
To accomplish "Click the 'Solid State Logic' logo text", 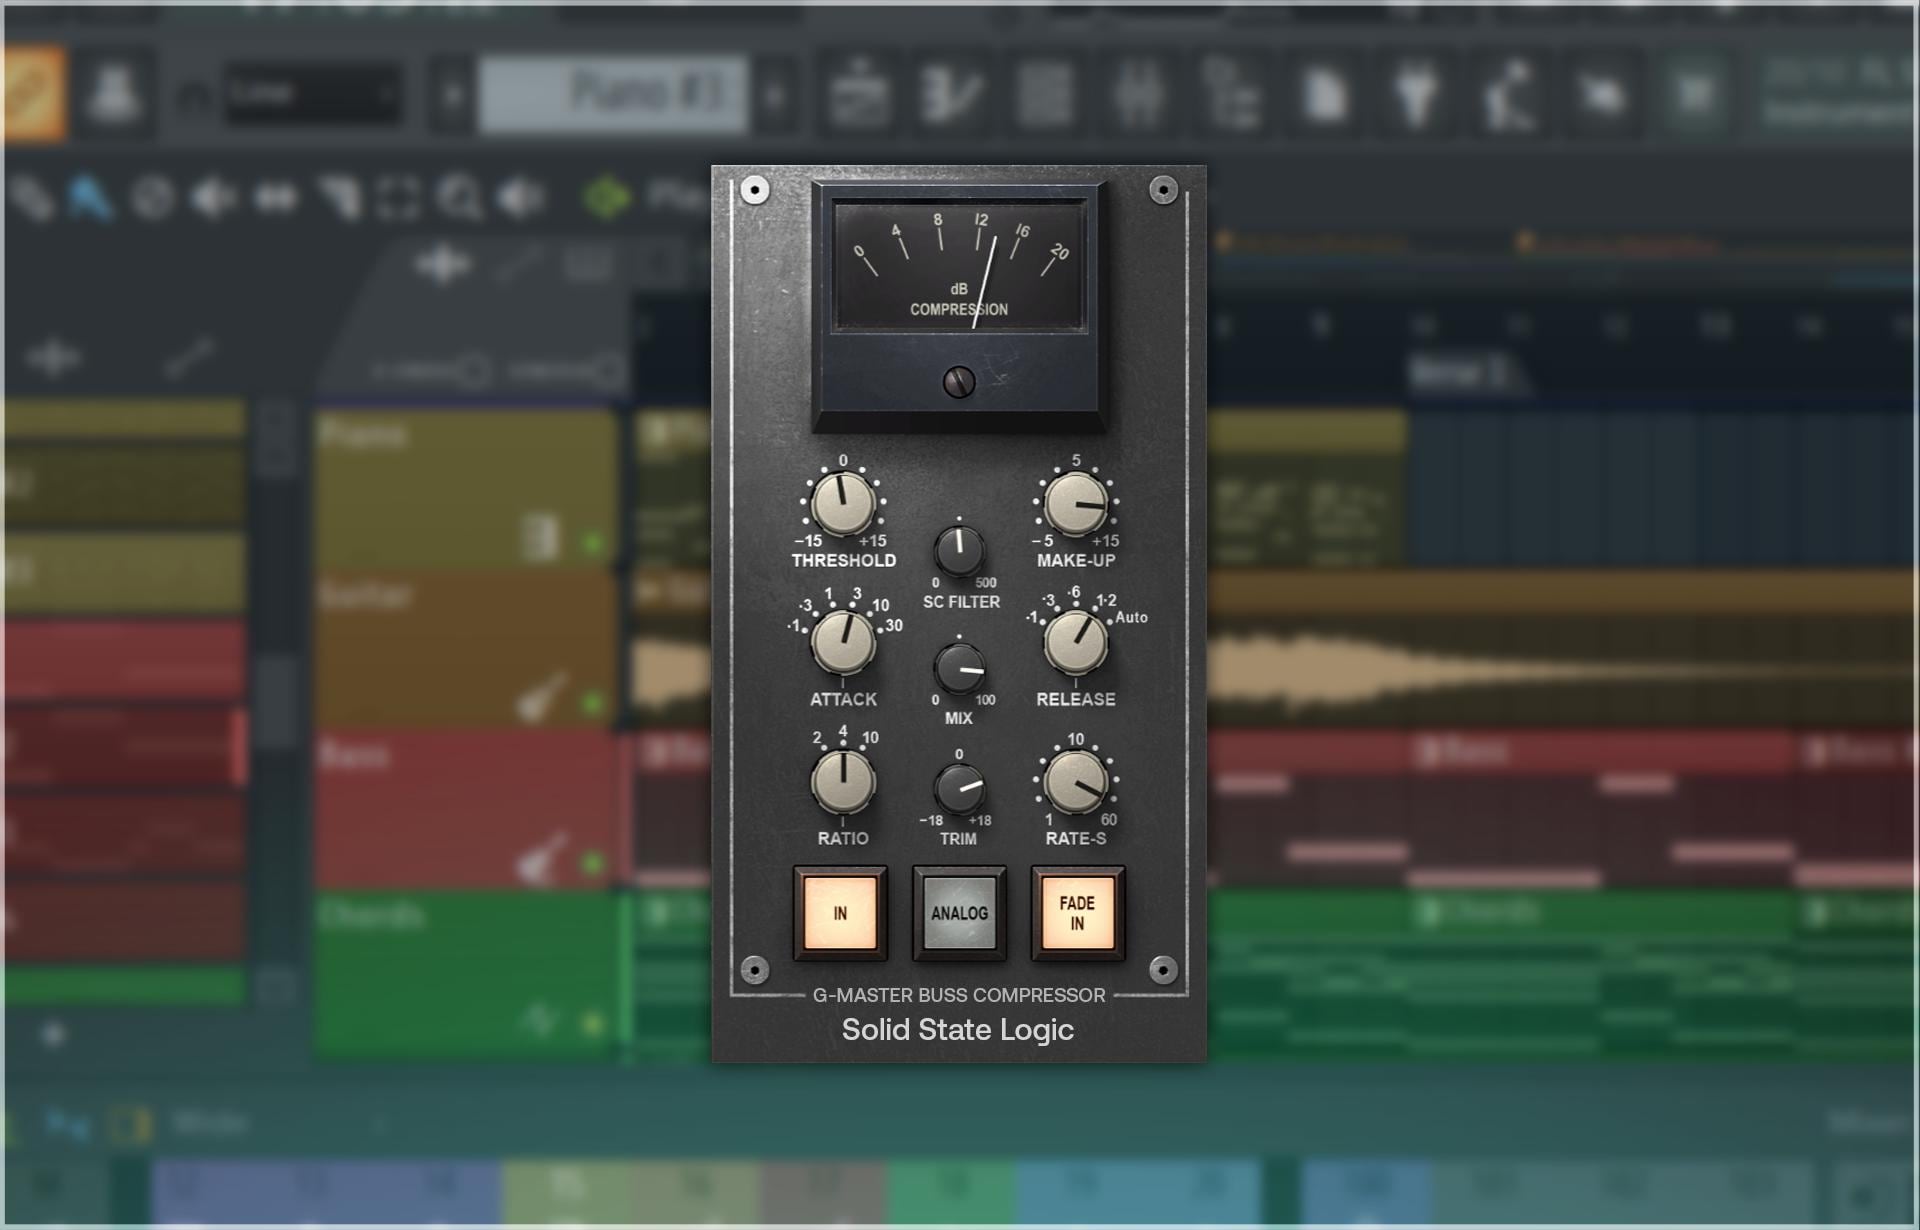I will pos(958,1030).
